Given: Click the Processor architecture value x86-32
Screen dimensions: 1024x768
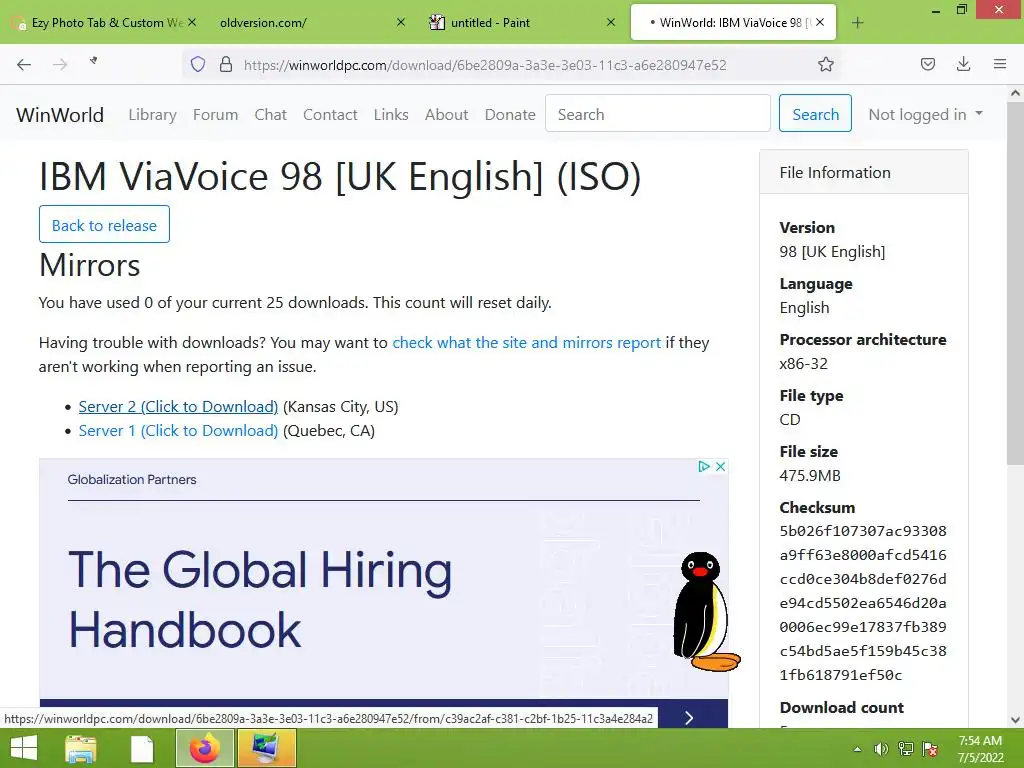Looking at the screenshot, I should tap(803, 363).
